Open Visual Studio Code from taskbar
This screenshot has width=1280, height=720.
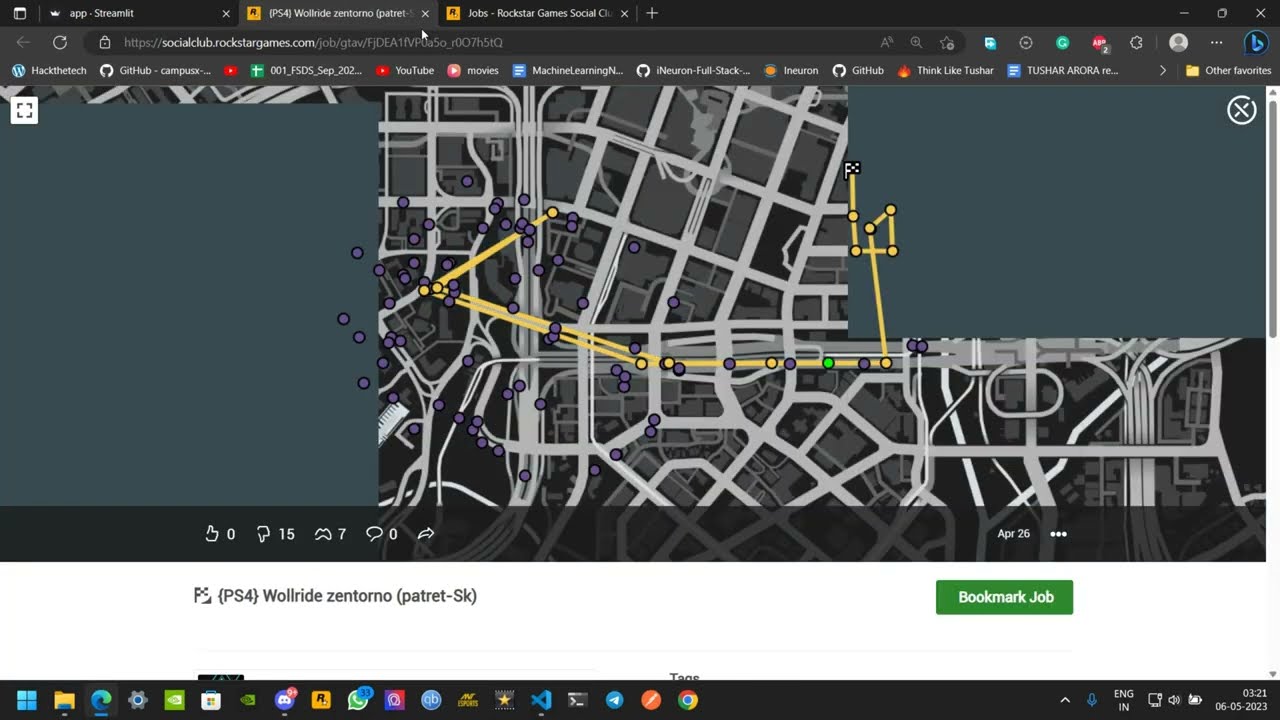(x=541, y=700)
